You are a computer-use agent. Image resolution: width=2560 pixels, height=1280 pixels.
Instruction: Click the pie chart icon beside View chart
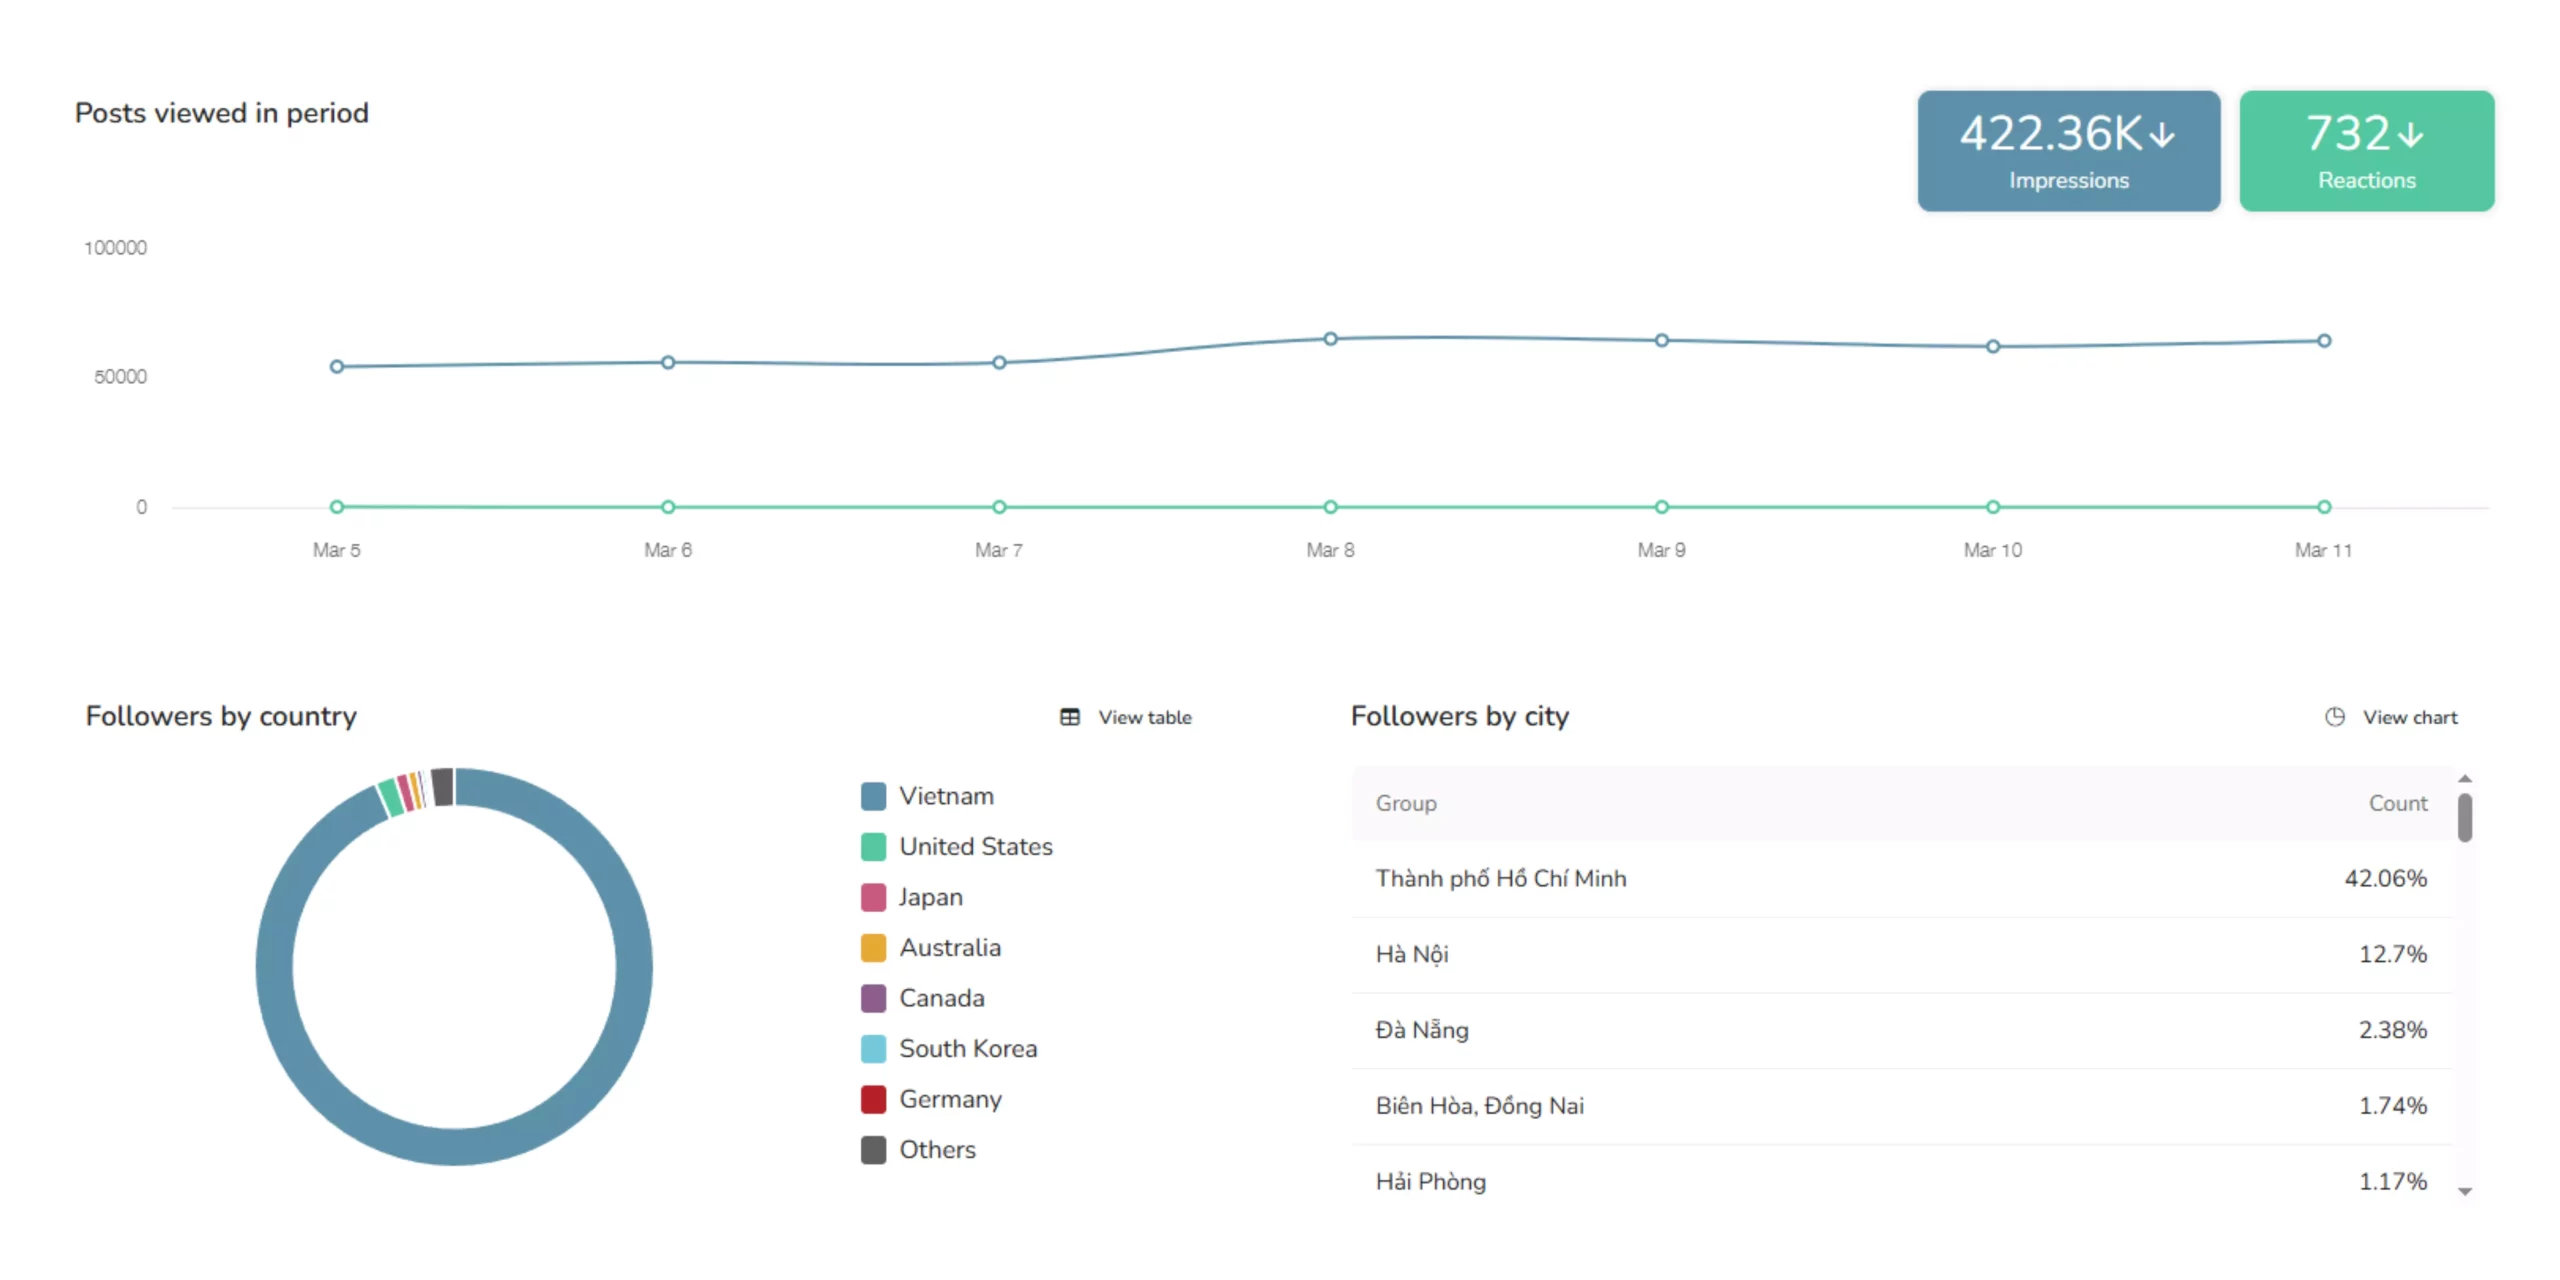(2334, 717)
